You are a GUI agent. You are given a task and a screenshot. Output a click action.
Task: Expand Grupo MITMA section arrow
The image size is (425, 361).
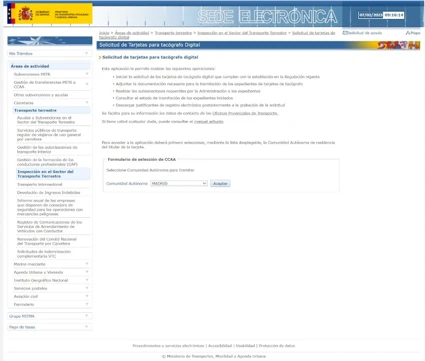pyautogui.click(x=87, y=316)
